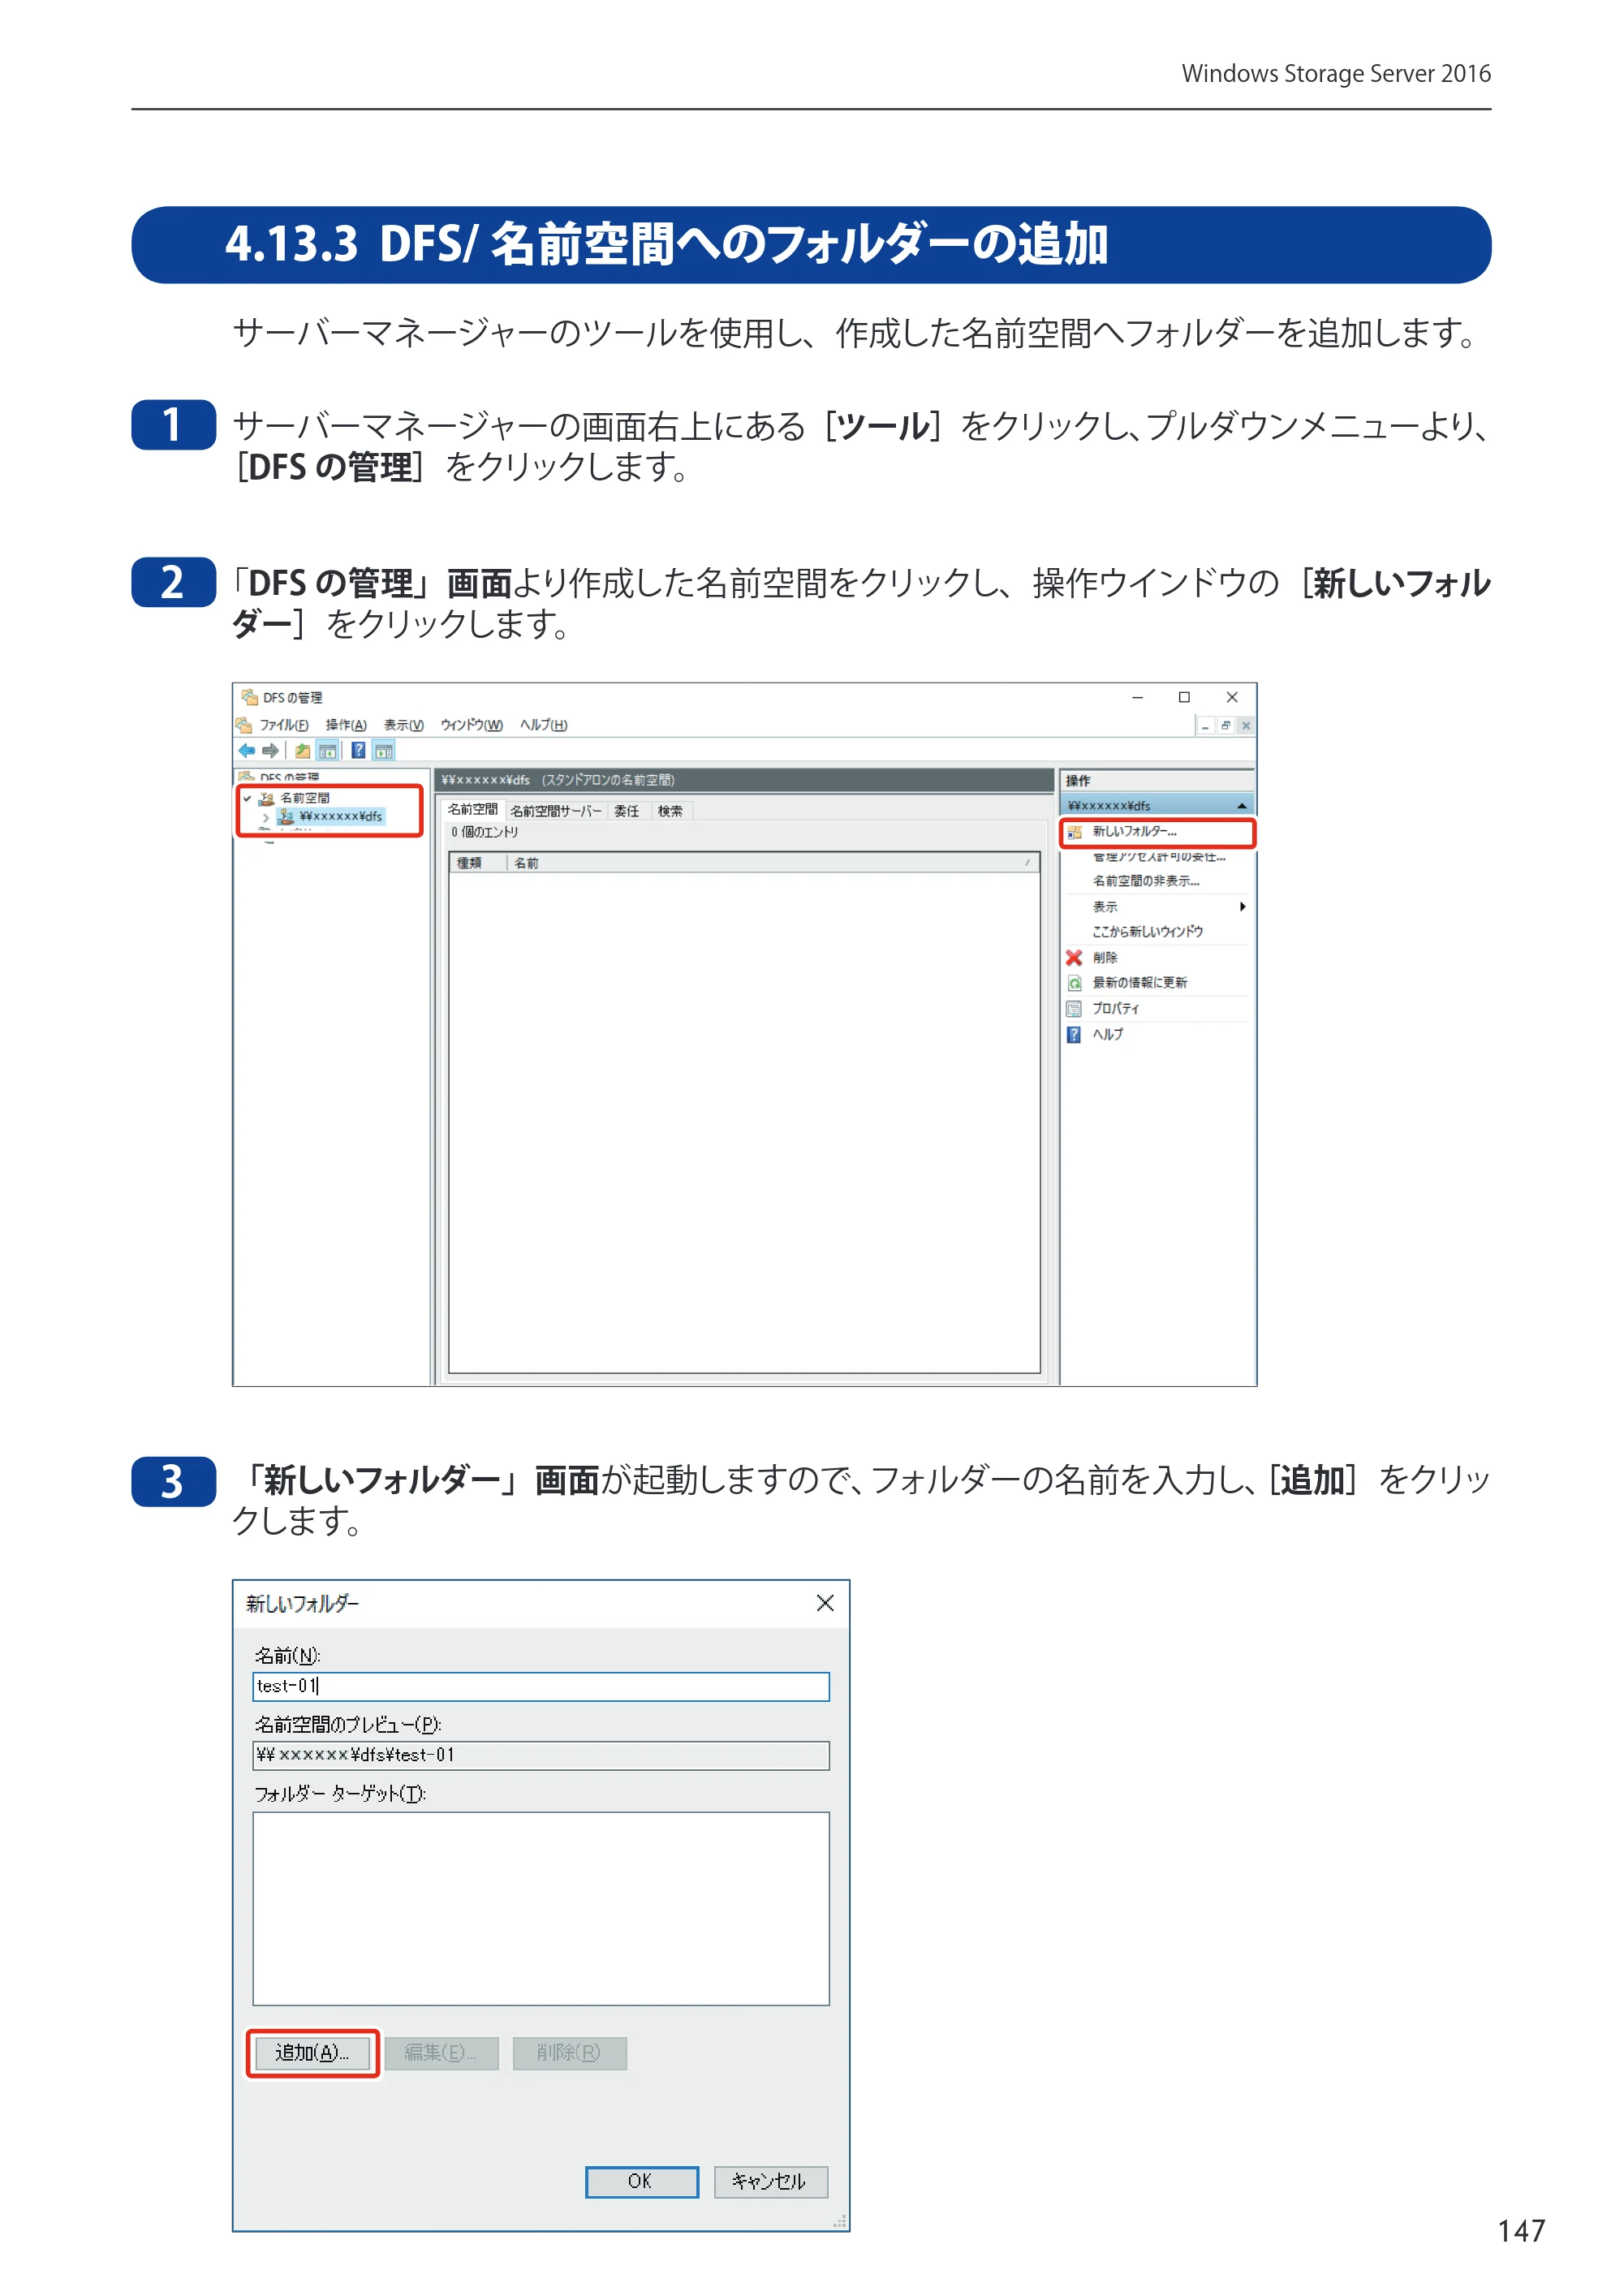Image resolution: width=1624 pixels, height=2296 pixels.
Task: Restore the inner MDI child window
Action: 1226,726
